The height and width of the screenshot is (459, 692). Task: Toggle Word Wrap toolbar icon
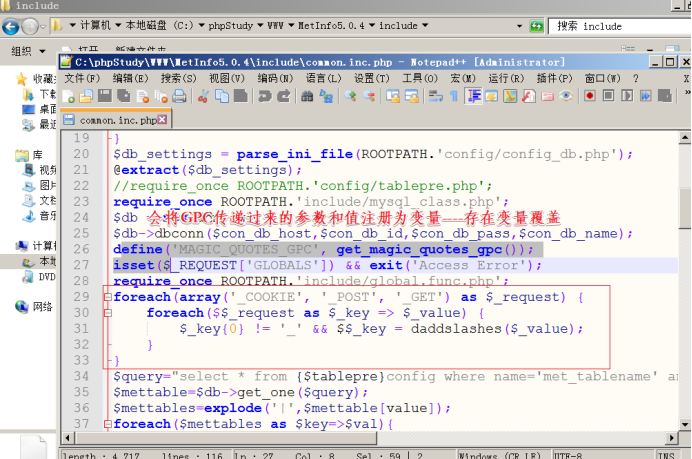tap(436, 96)
